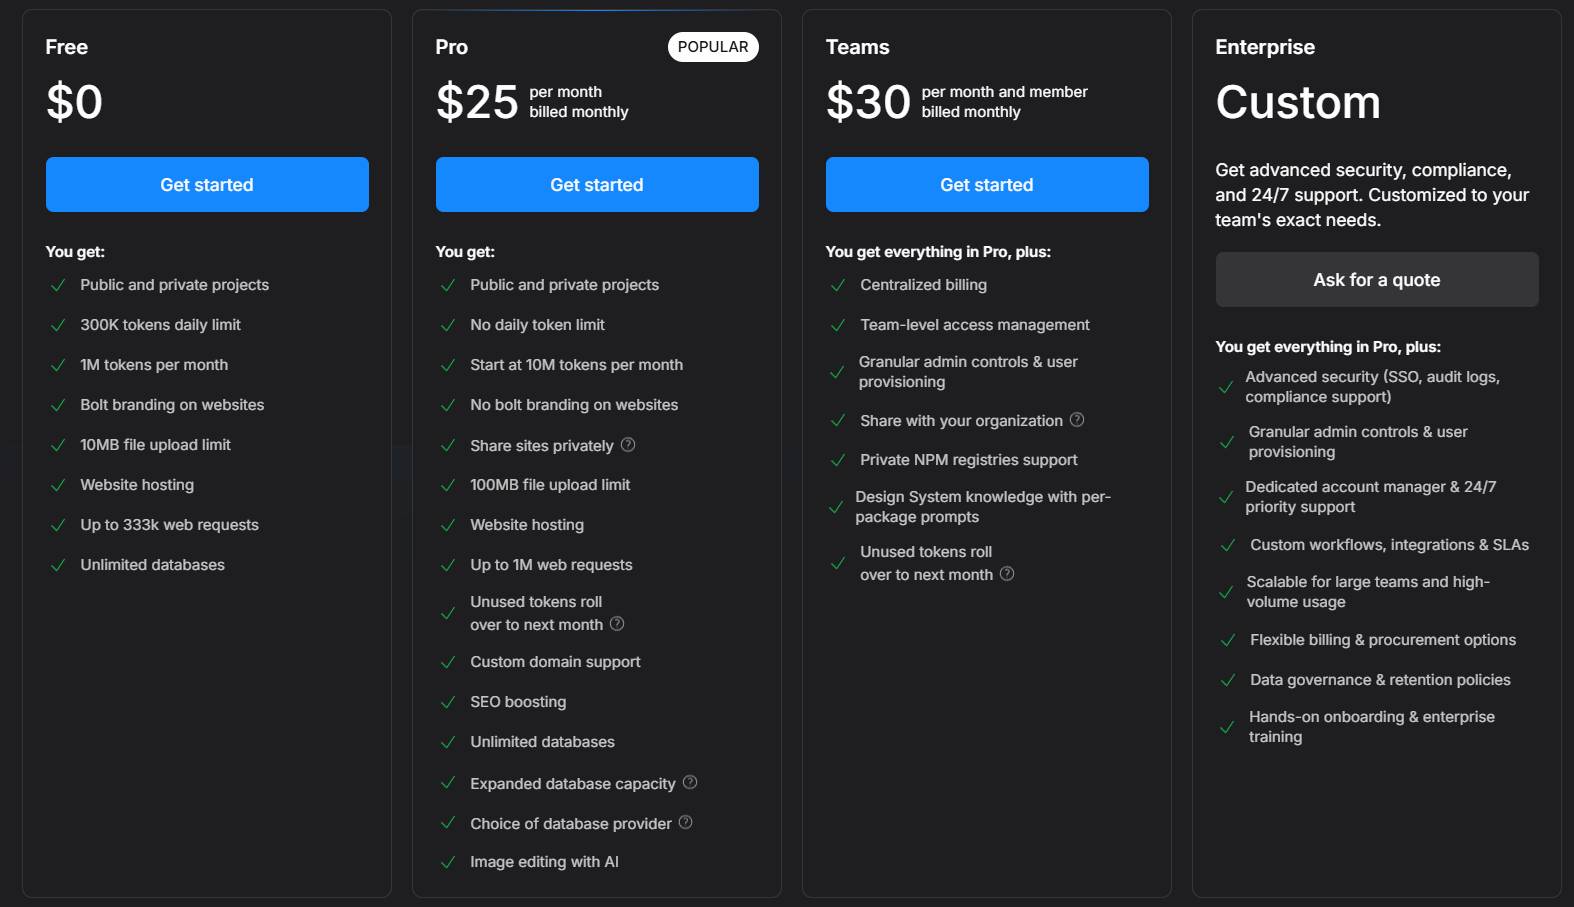
Task: Click the help icon on Teams' unused tokens rollover
Action: click(x=1007, y=574)
